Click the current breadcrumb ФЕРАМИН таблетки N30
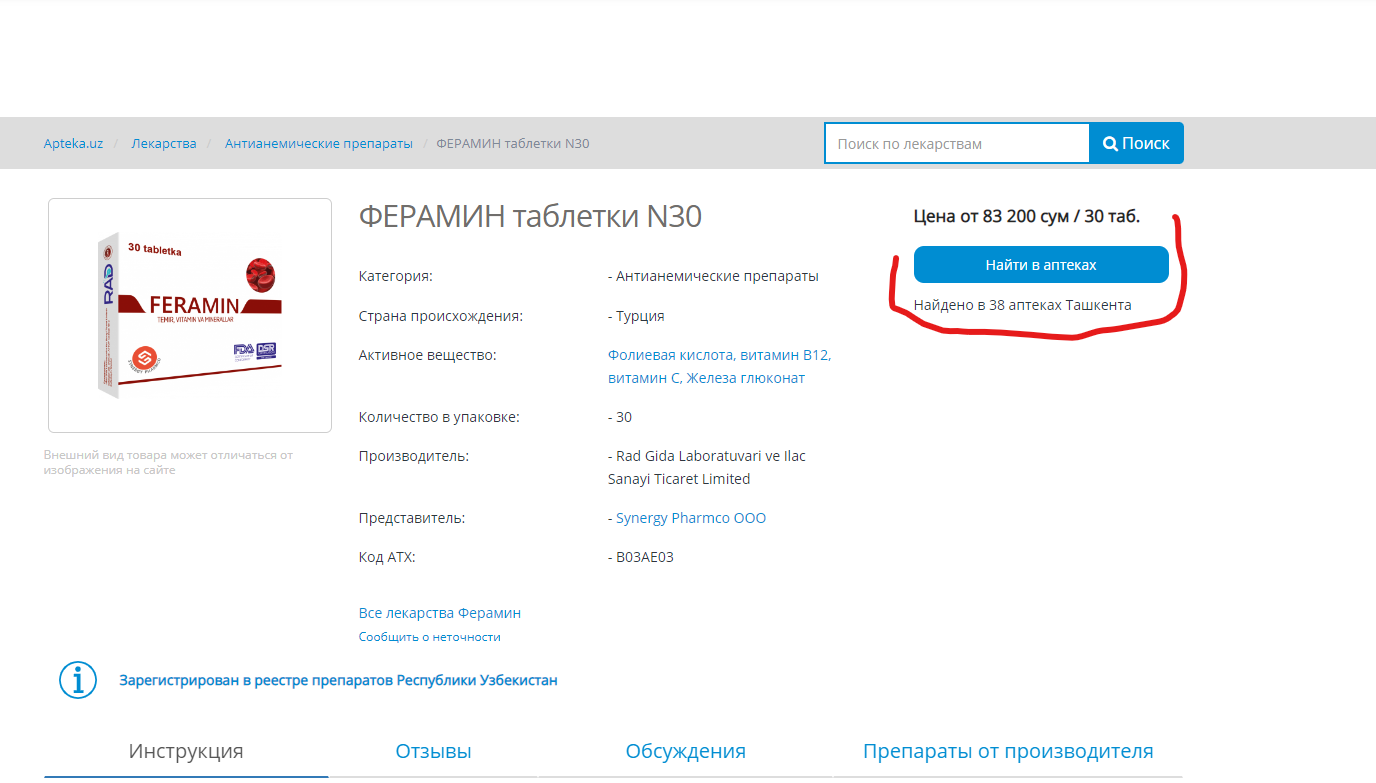The width and height of the screenshot is (1376, 783). pyautogui.click(x=513, y=144)
